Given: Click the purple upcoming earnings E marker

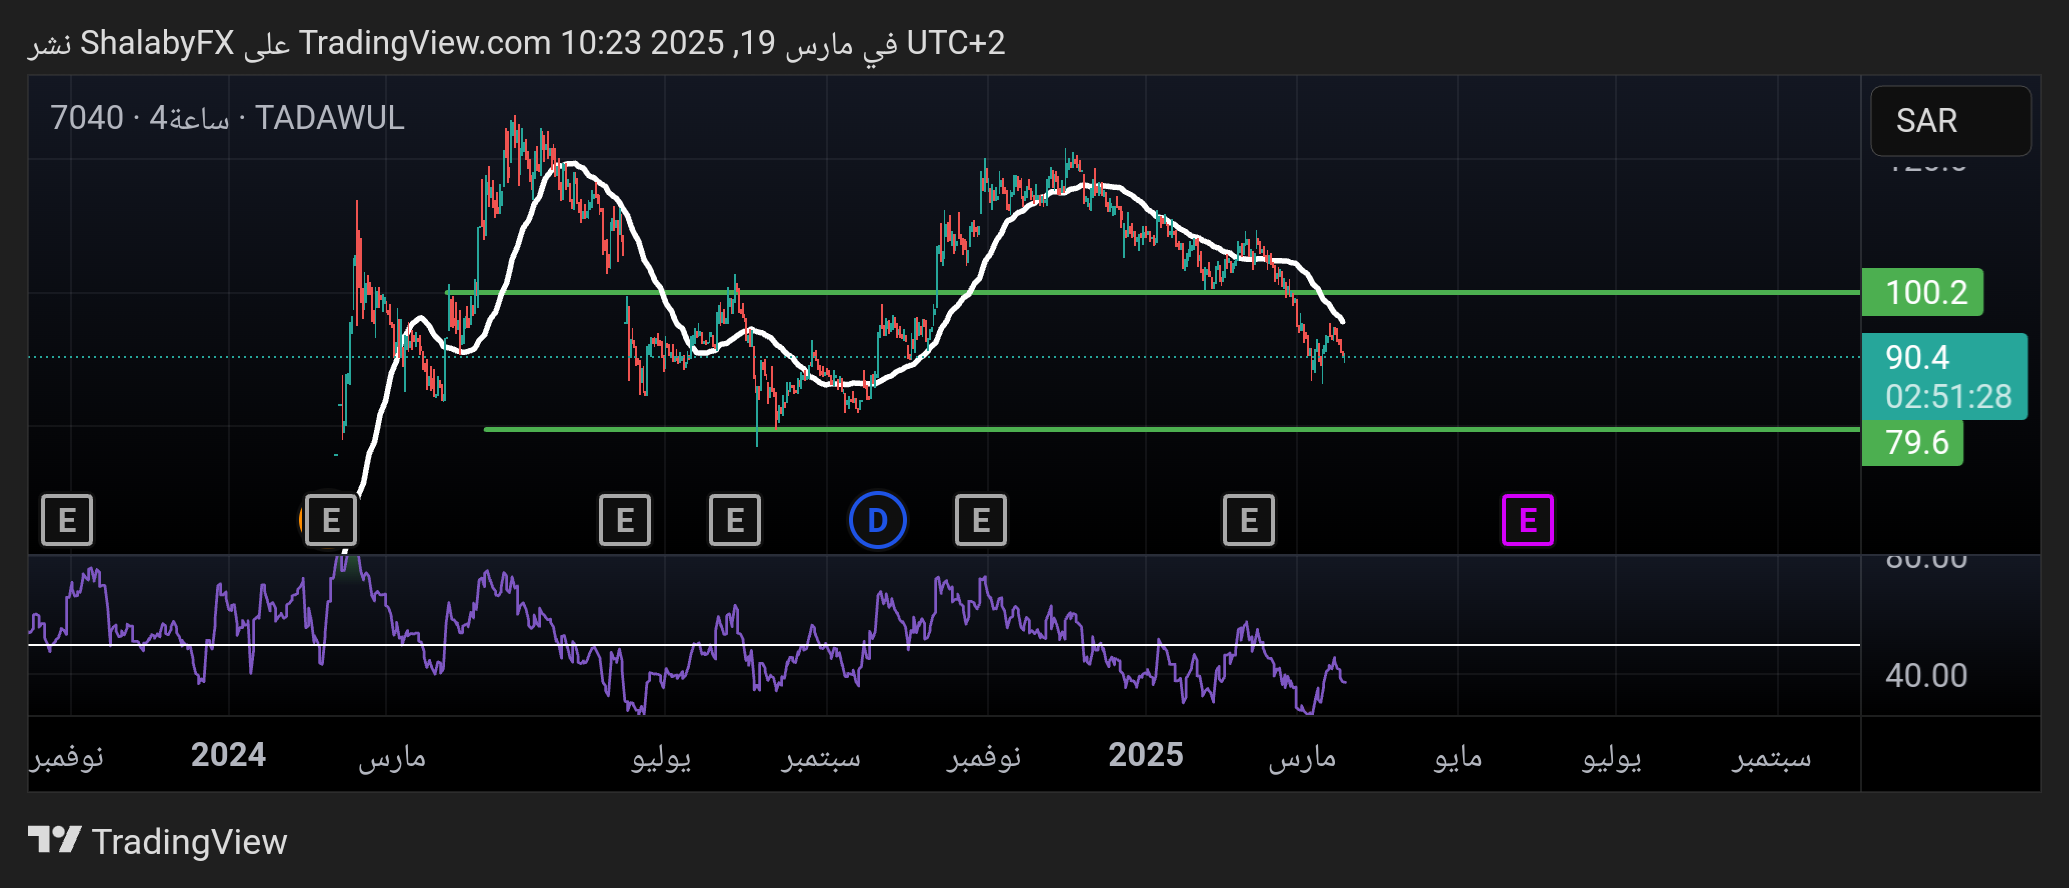Looking at the screenshot, I should click(x=1527, y=520).
